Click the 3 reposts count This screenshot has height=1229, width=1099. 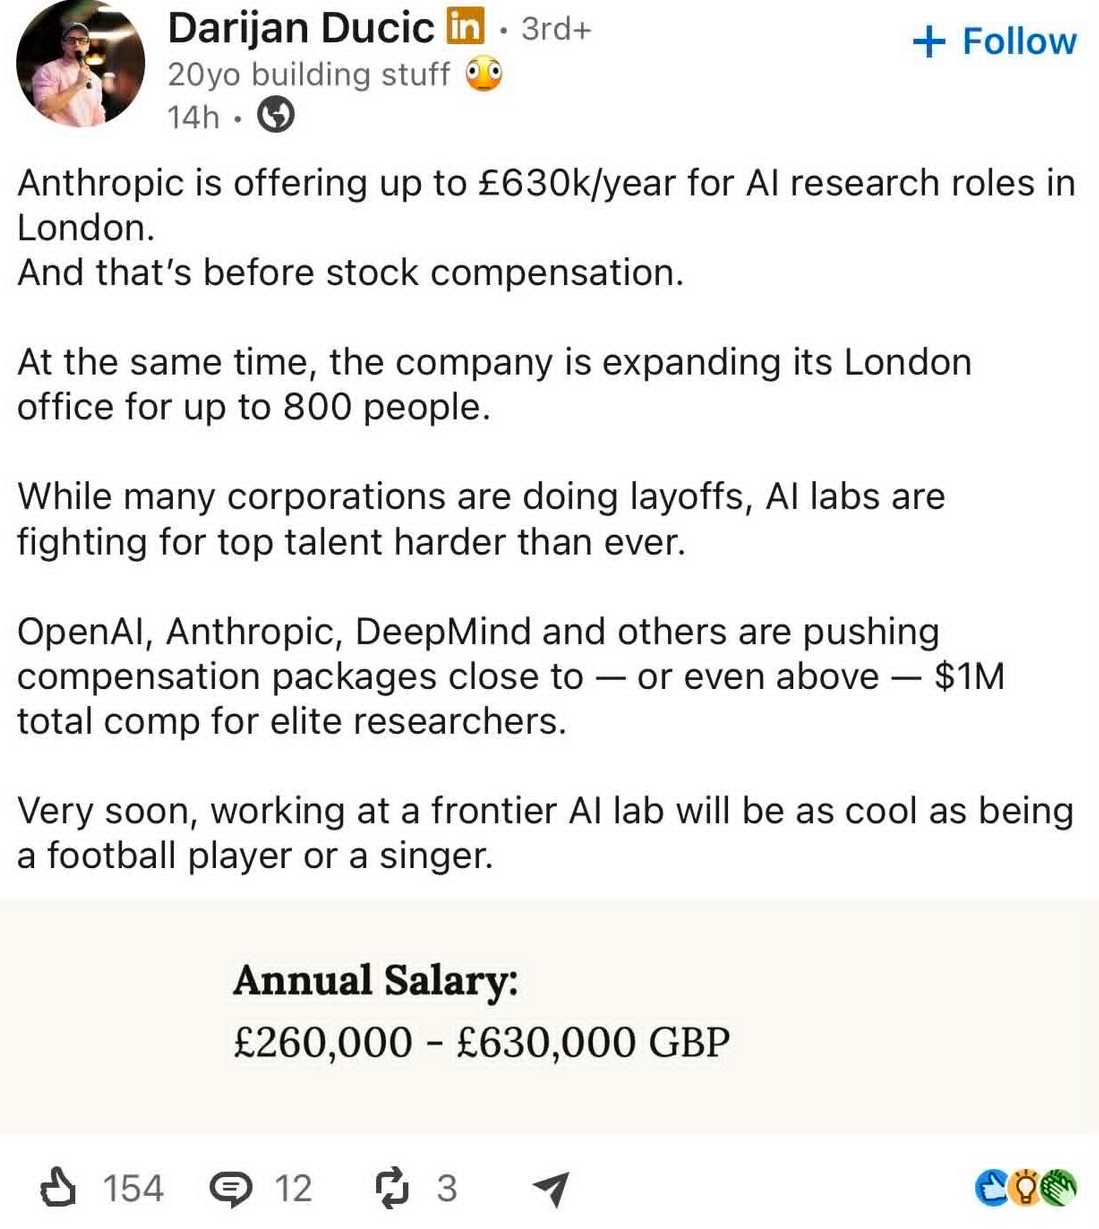(x=447, y=1188)
